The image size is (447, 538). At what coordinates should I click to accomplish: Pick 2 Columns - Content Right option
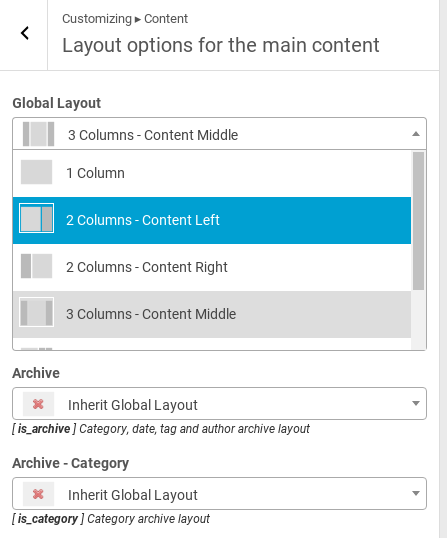coord(212,267)
